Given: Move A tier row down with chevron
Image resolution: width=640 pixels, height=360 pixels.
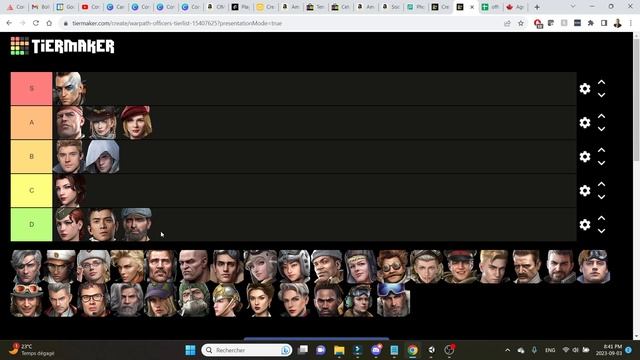Looking at the screenshot, I should 601,129.
